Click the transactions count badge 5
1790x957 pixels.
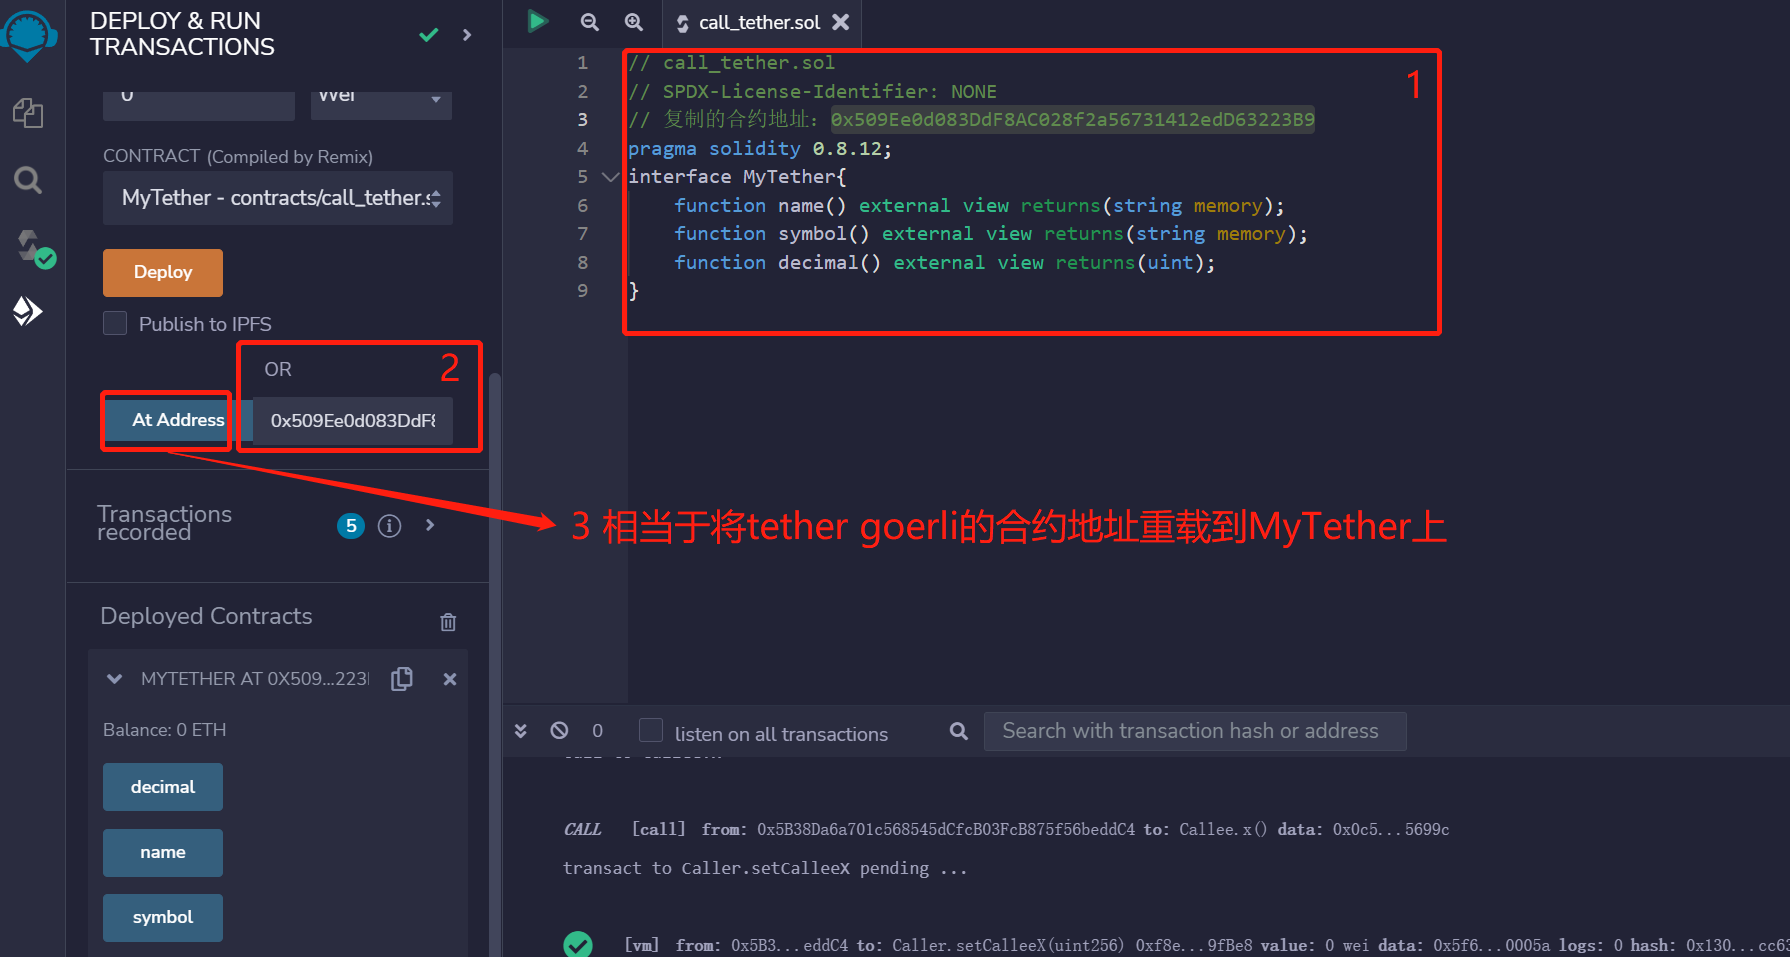point(351,526)
